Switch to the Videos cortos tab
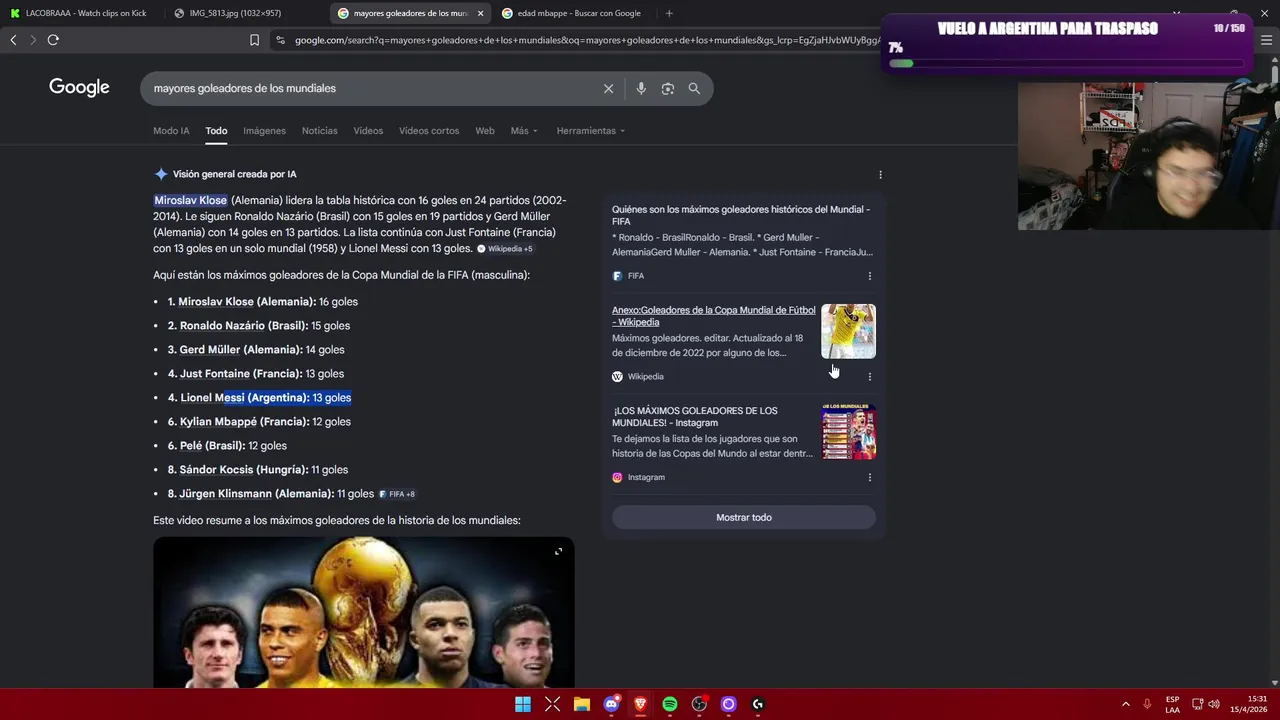This screenshot has height=720, width=1280. point(429,131)
